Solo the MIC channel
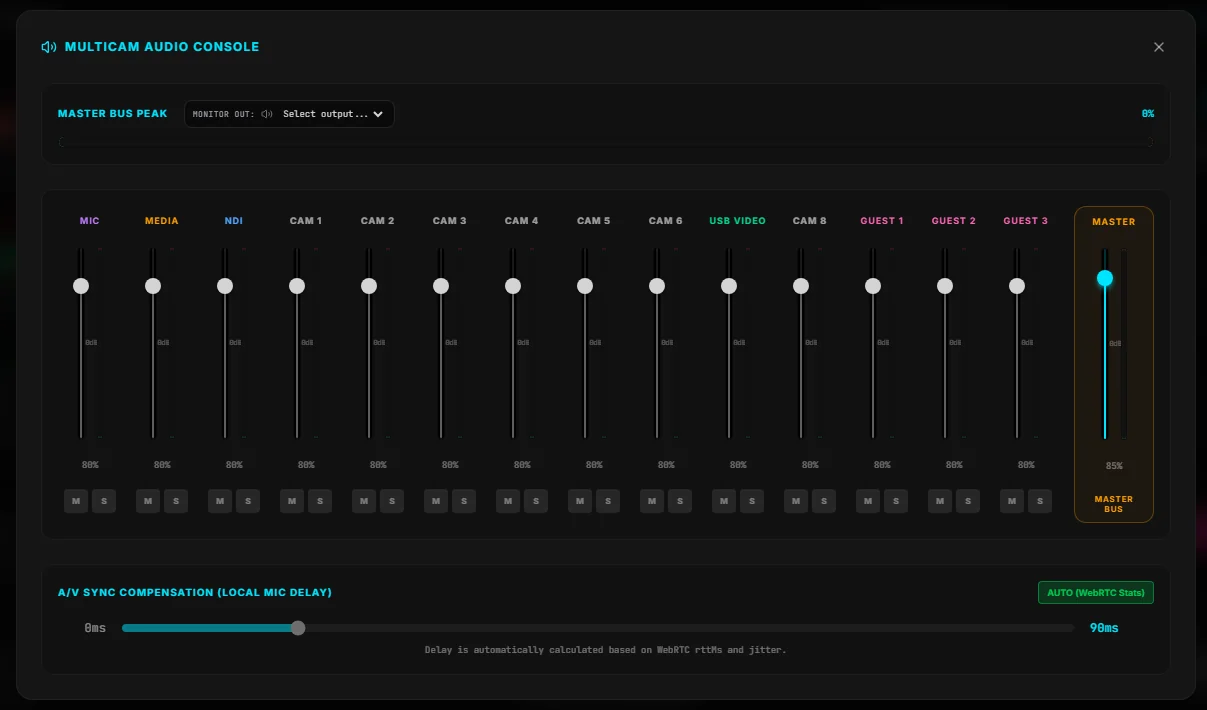1207x710 pixels. pos(104,501)
